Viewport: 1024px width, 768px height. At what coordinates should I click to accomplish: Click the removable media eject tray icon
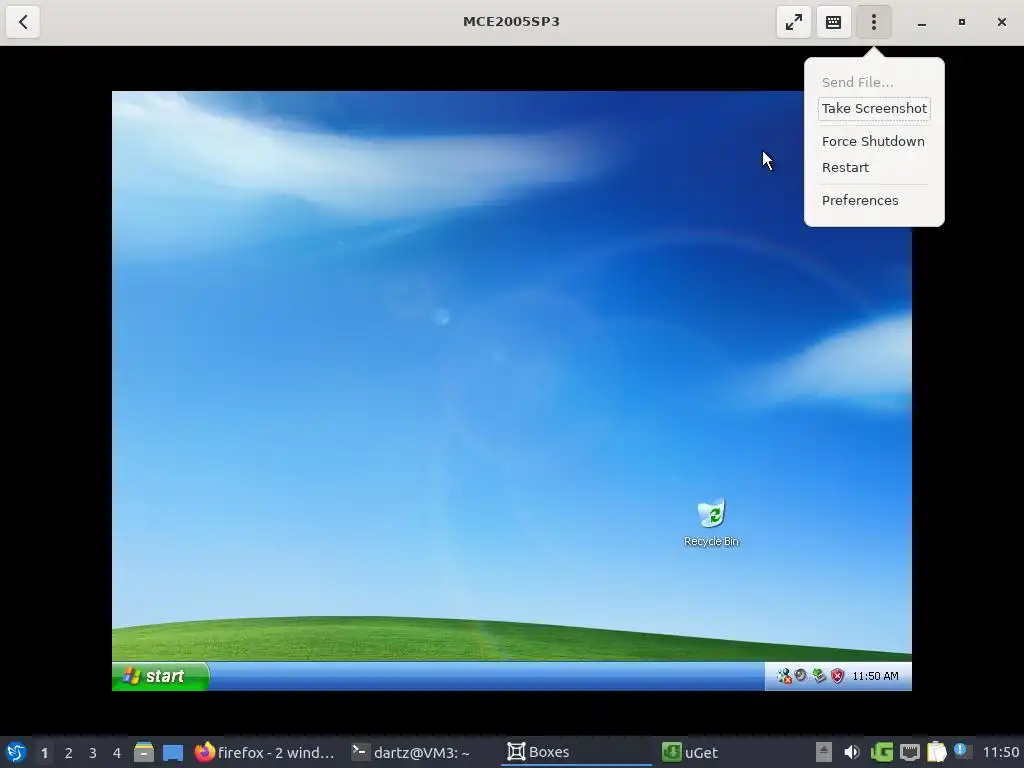[824, 752]
